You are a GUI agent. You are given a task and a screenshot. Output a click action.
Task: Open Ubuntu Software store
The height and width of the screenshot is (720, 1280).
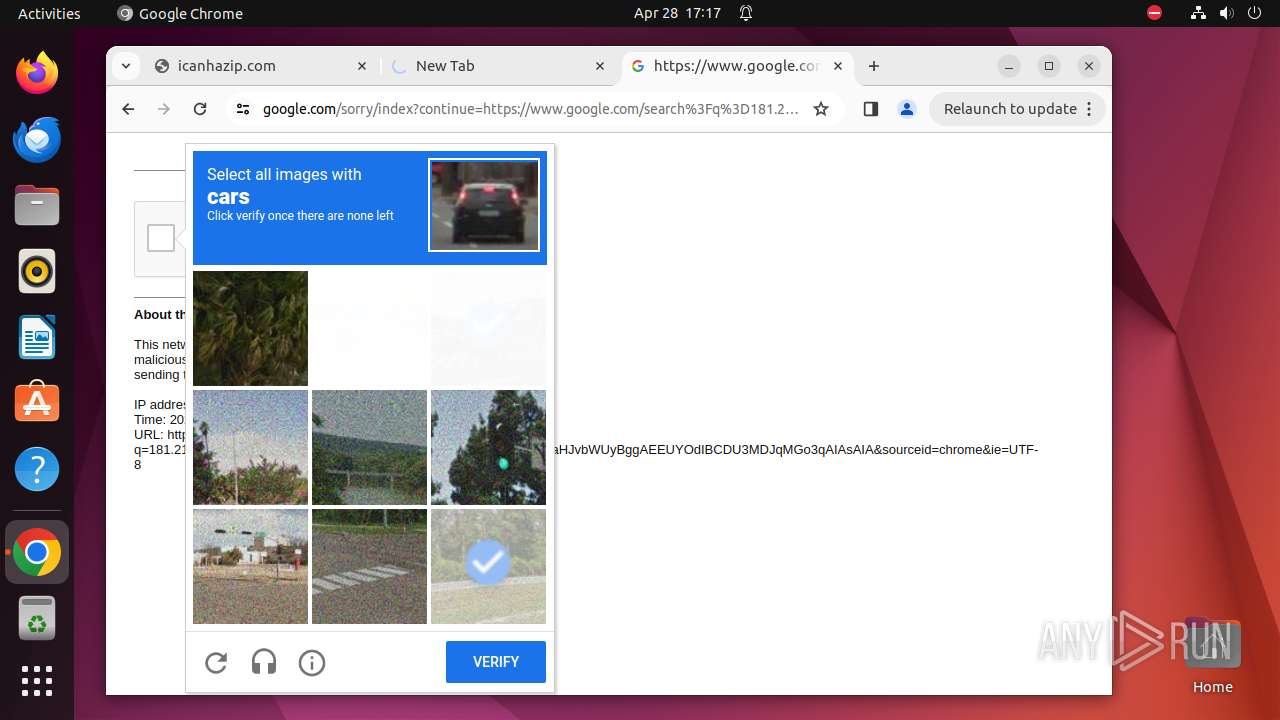pos(37,403)
